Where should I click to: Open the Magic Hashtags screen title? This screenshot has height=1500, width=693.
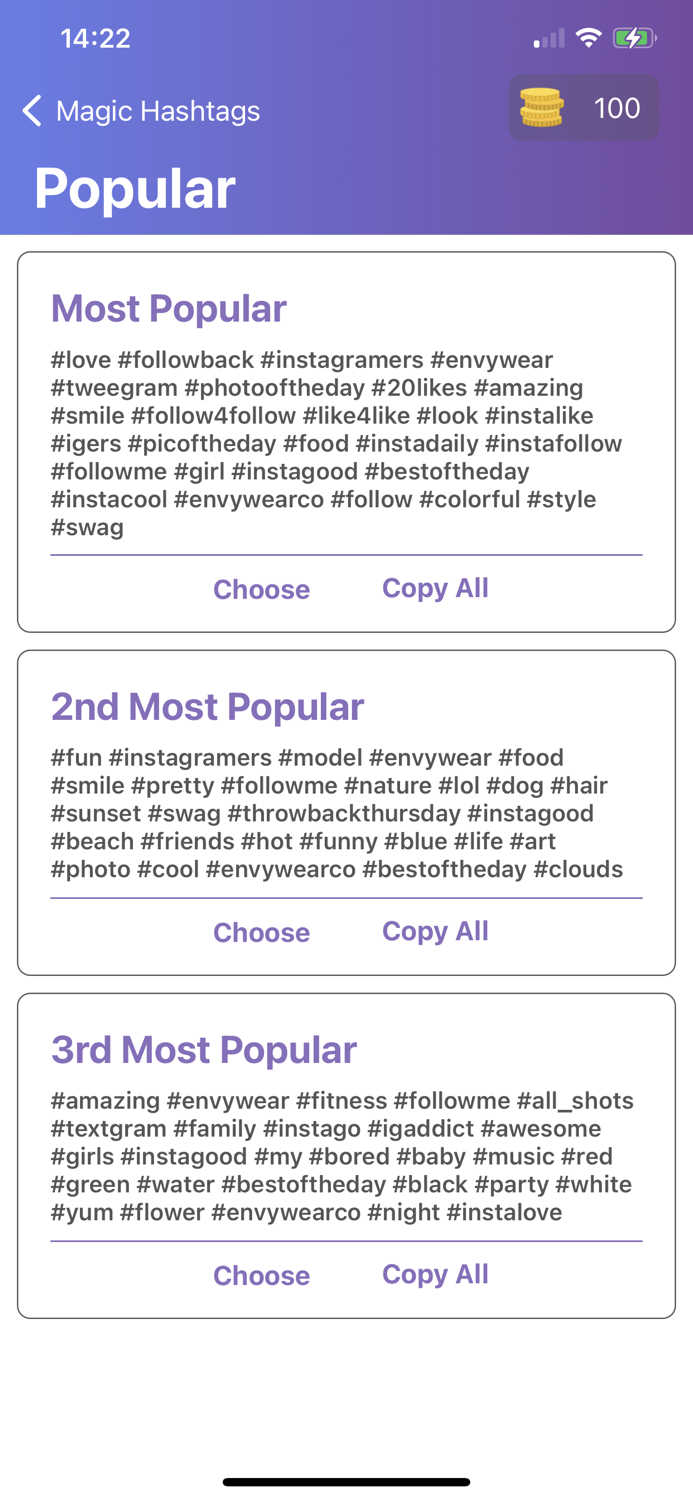click(157, 111)
